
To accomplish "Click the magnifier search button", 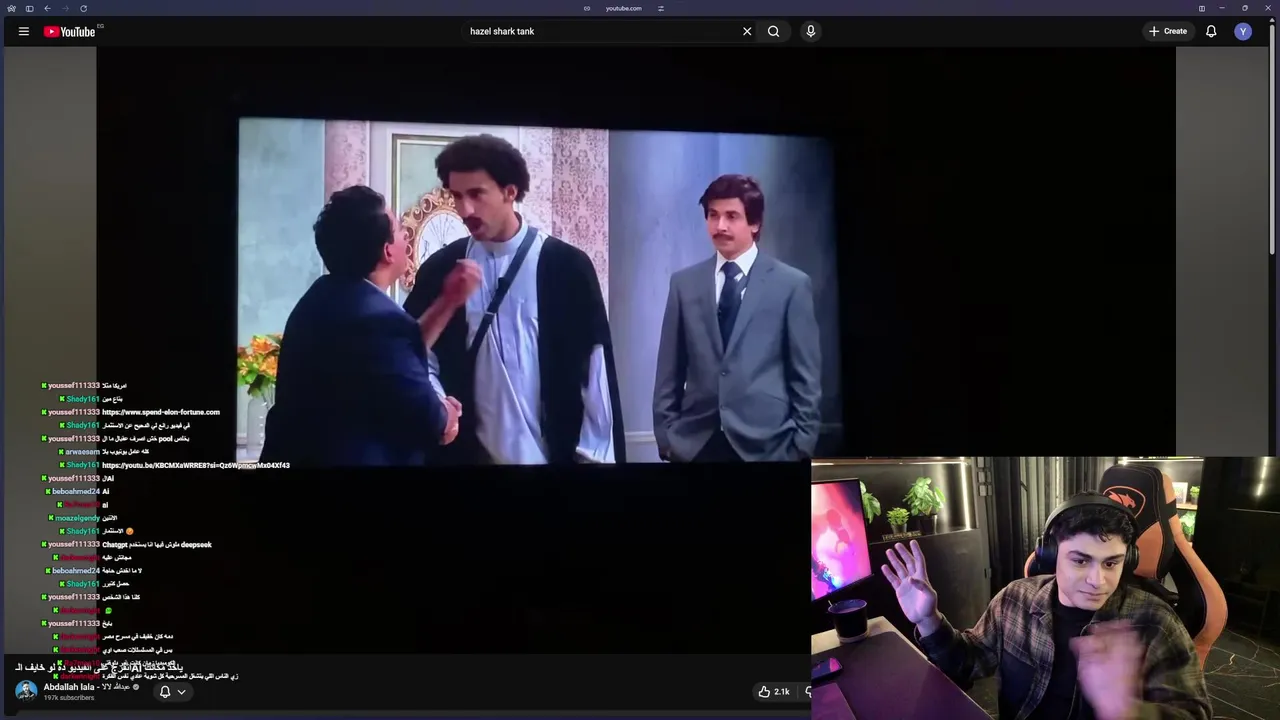I will click(773, 31).
